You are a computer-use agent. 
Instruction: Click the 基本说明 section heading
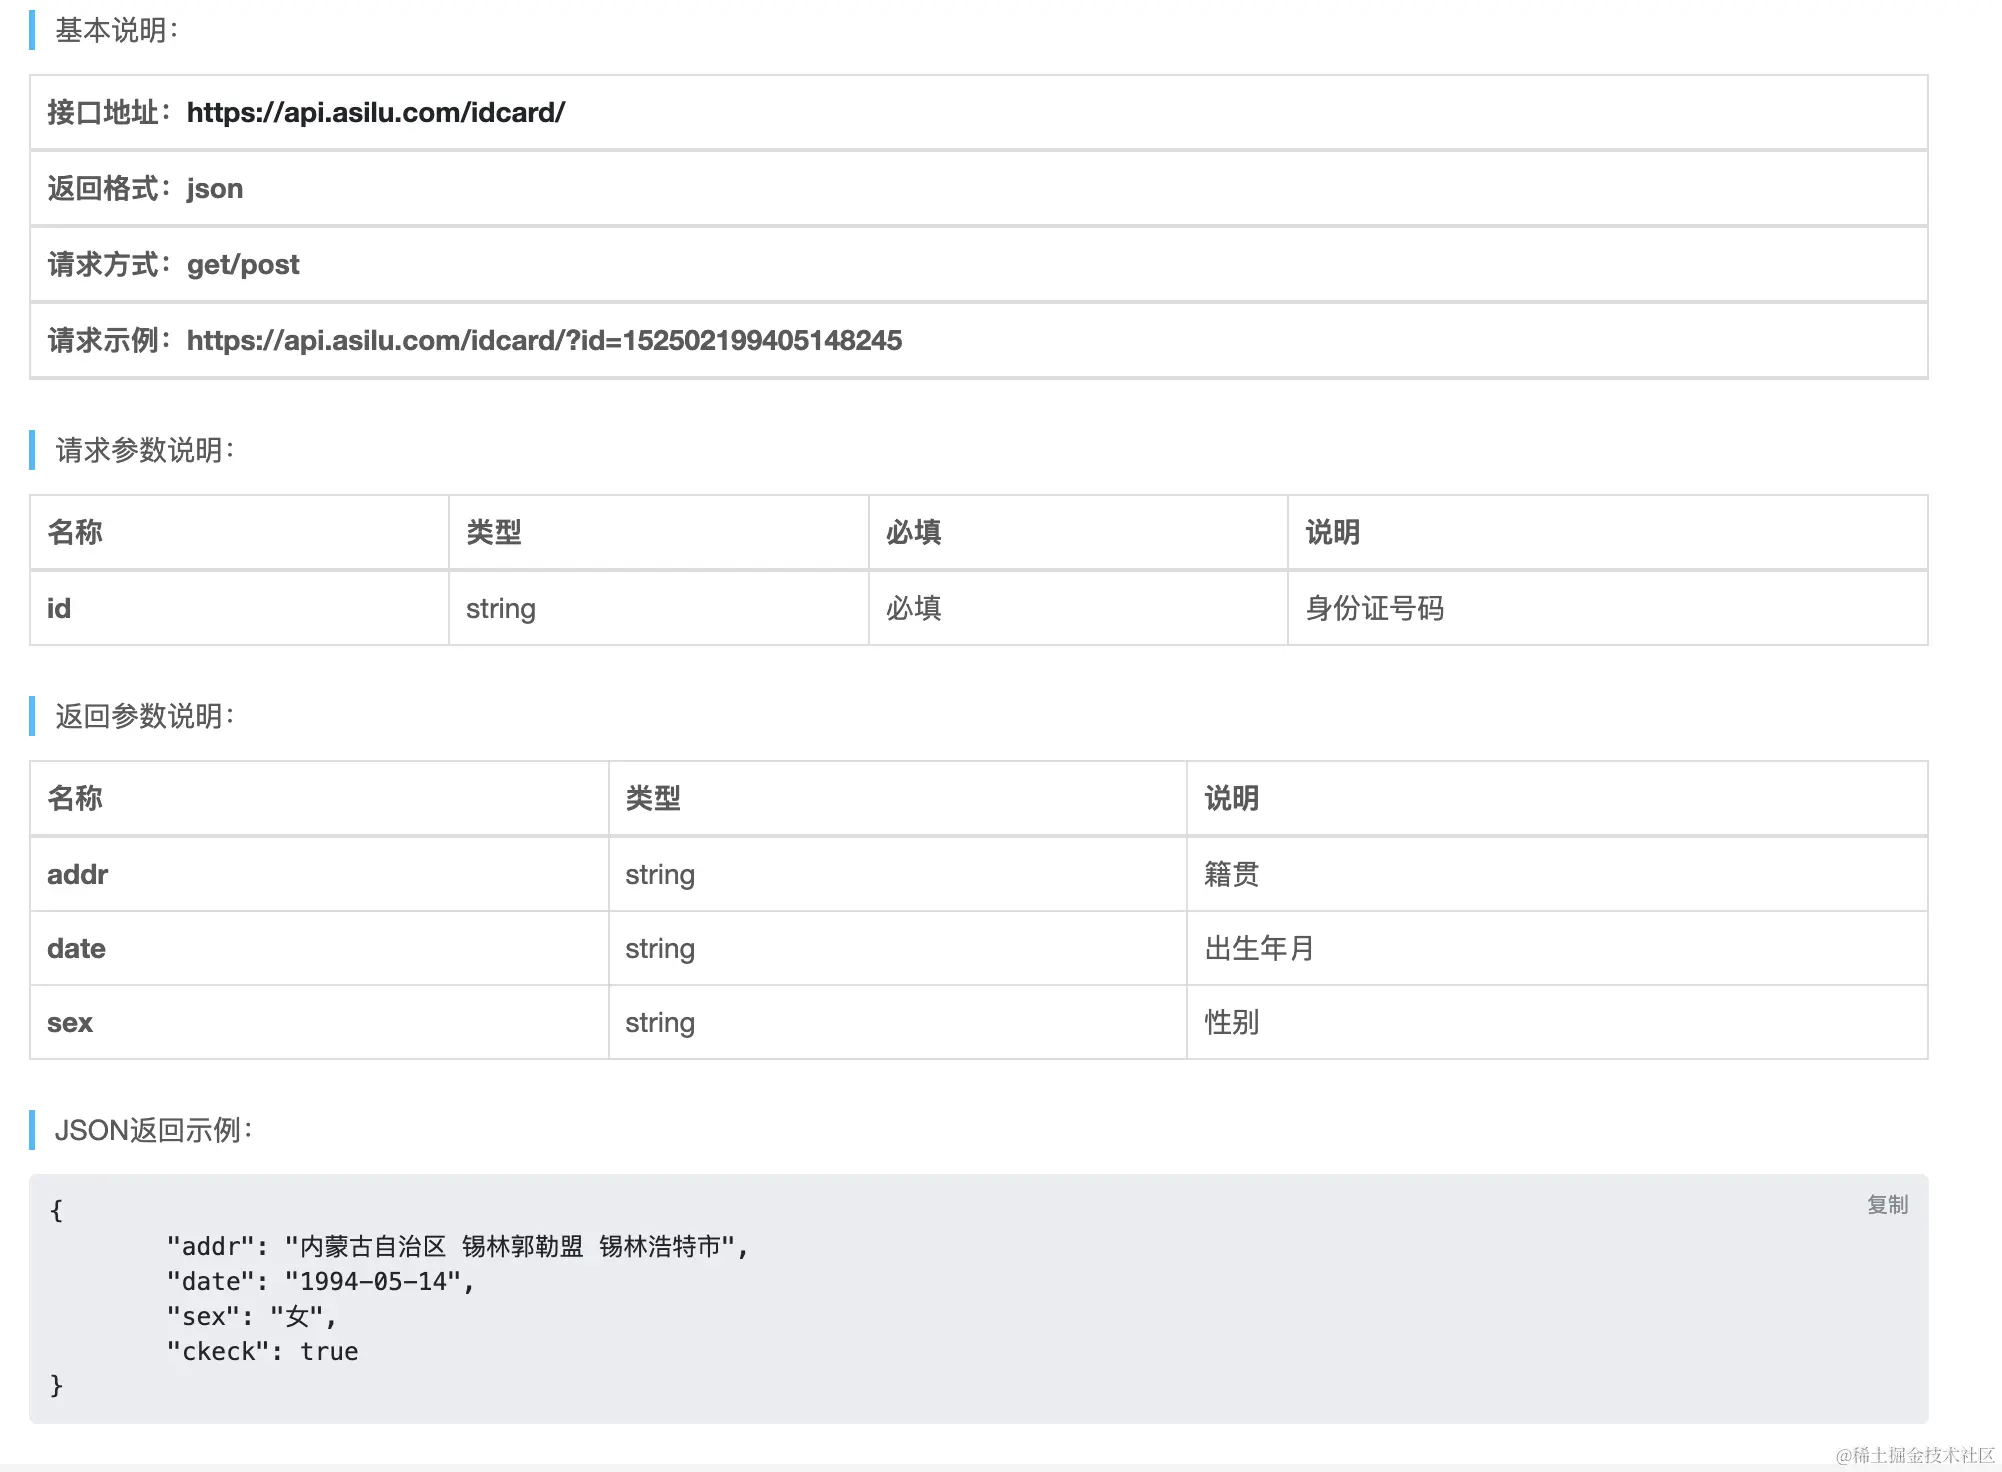tap(117, 31)
